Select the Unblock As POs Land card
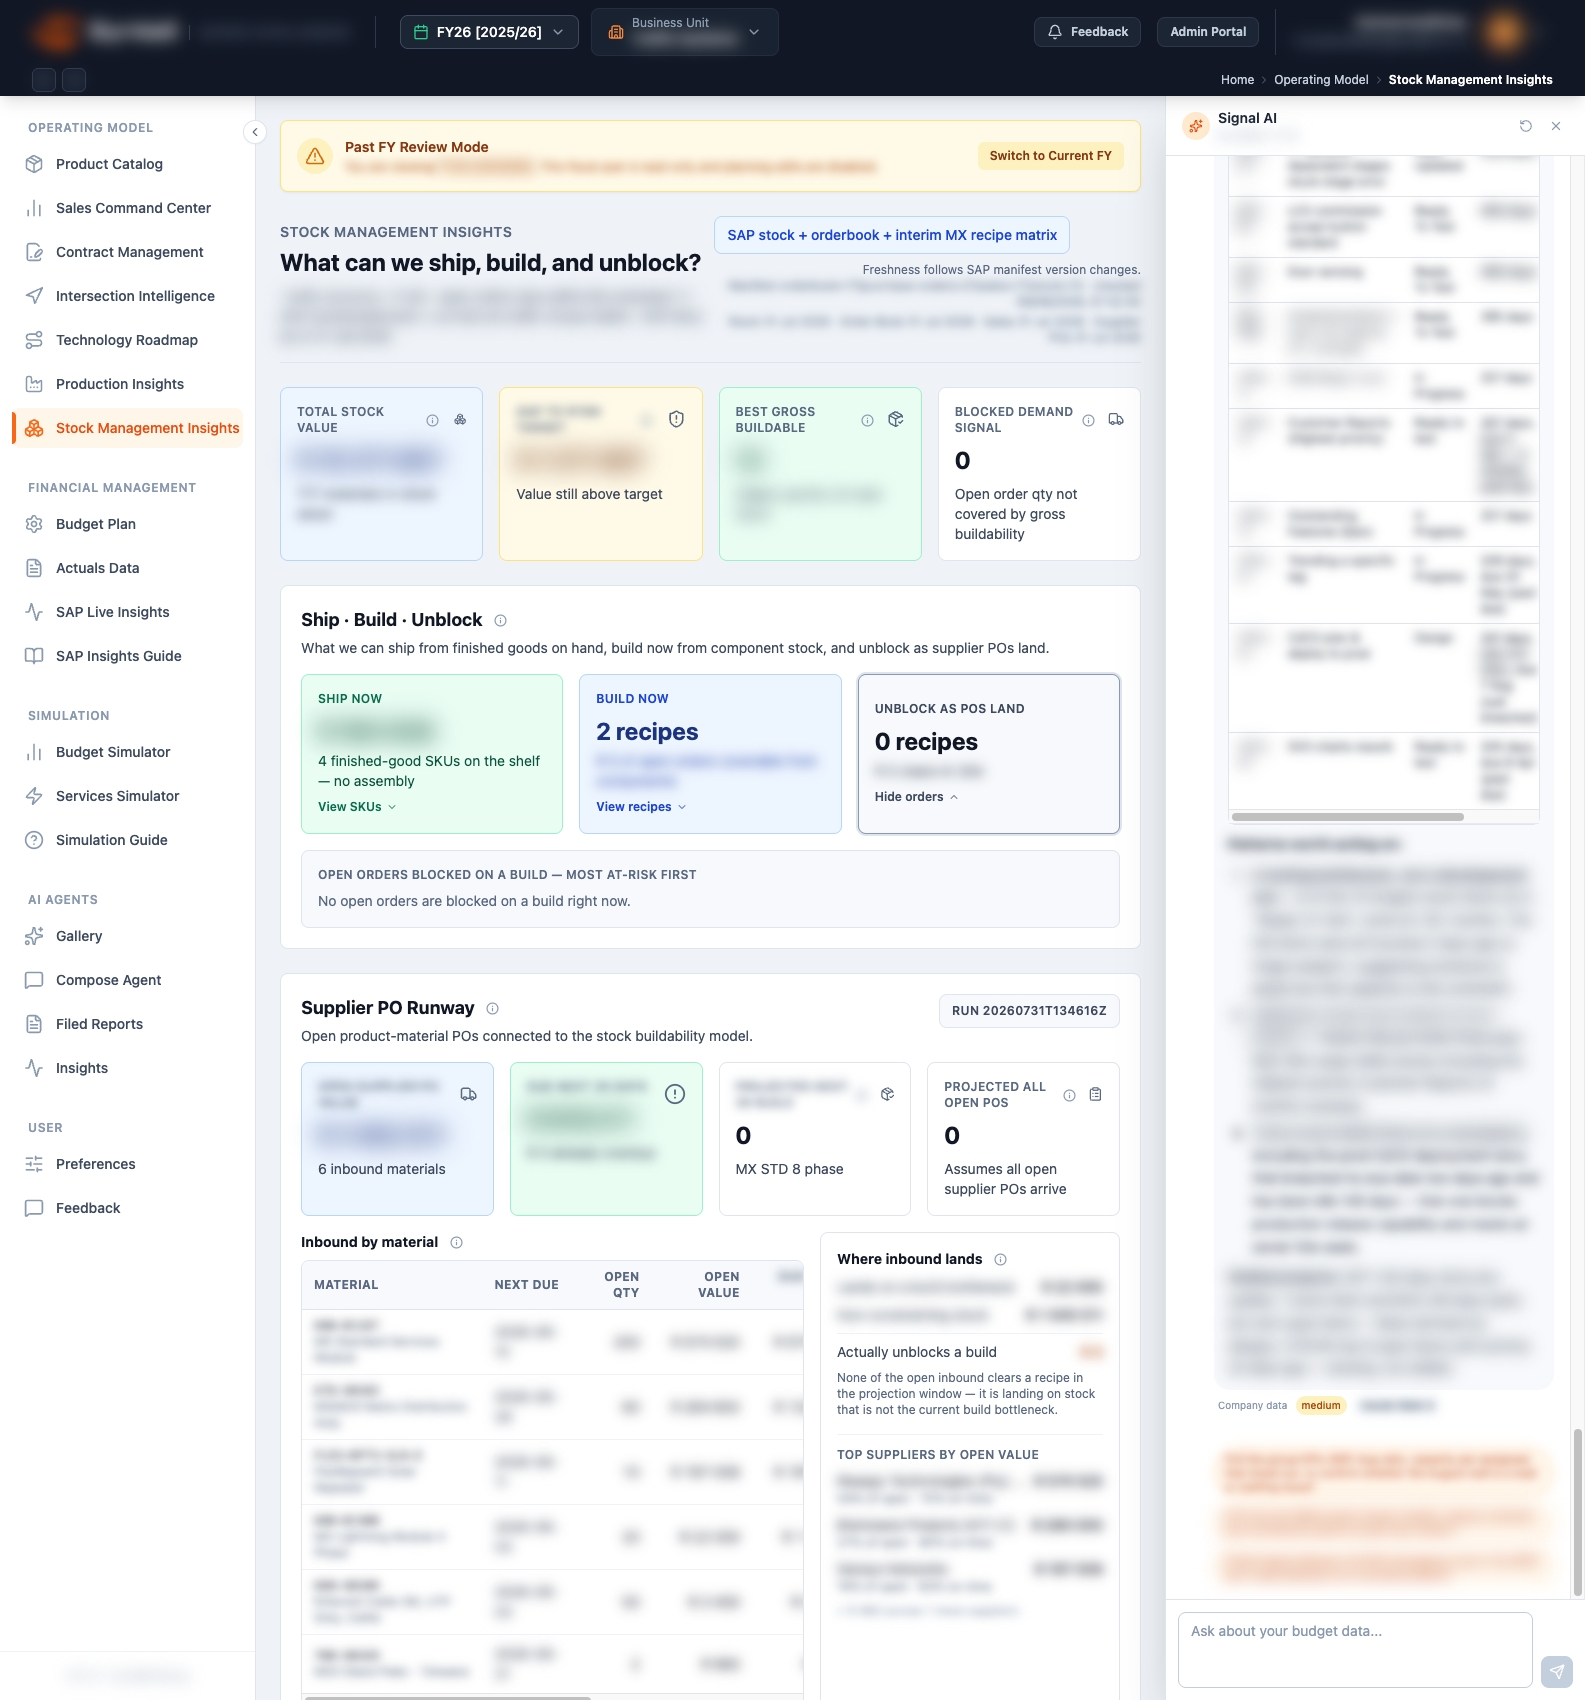The width and height of the screenshot is (1585, 1700). click(x=989, y=754)
